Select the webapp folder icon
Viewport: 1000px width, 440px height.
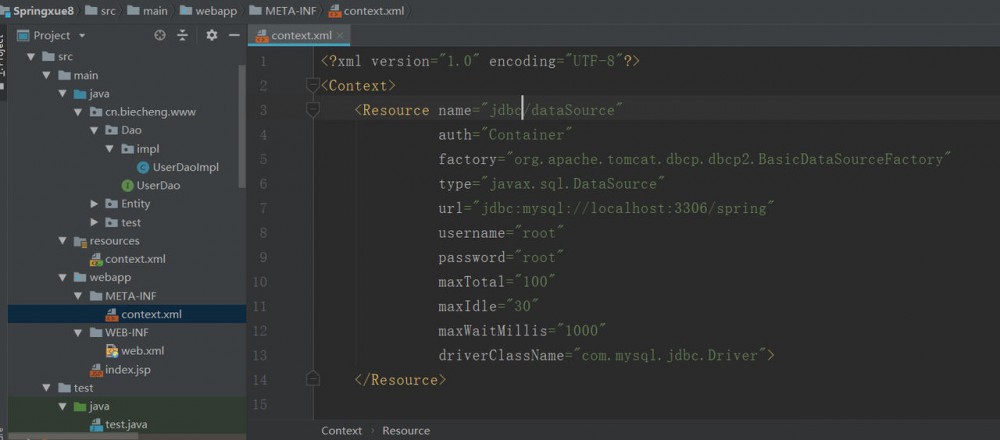pos(80,277)
